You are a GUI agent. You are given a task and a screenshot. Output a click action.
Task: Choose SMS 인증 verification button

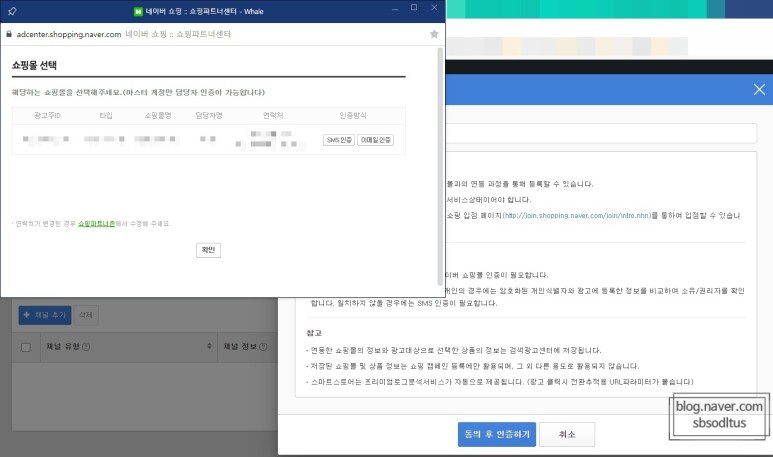coord(339,140)
